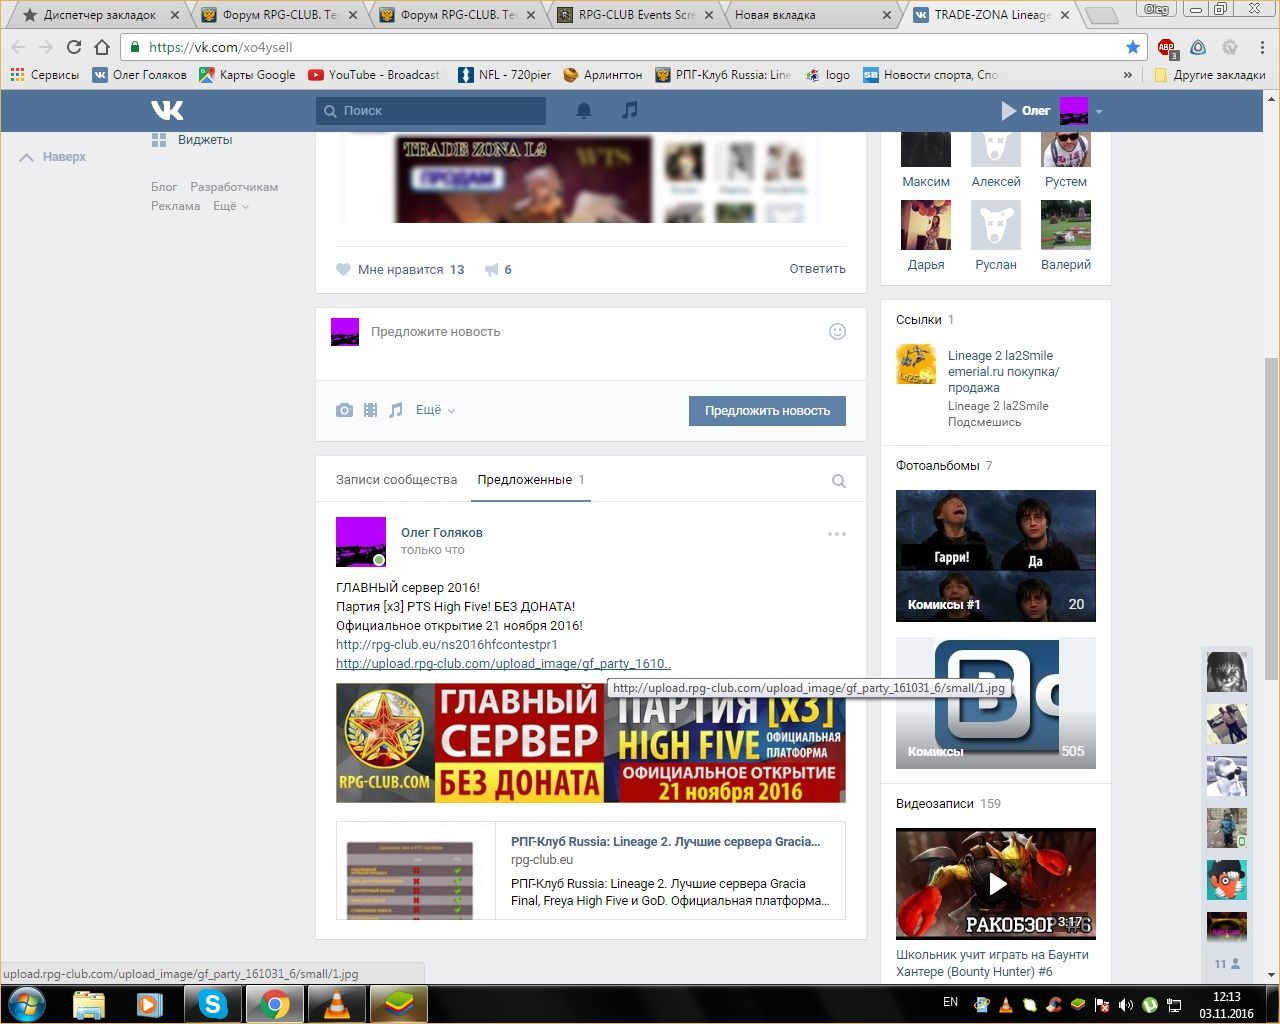Open the post options three-dots menu
This screenshot has width=1280, height=1024.
click(x=837, y=534)
